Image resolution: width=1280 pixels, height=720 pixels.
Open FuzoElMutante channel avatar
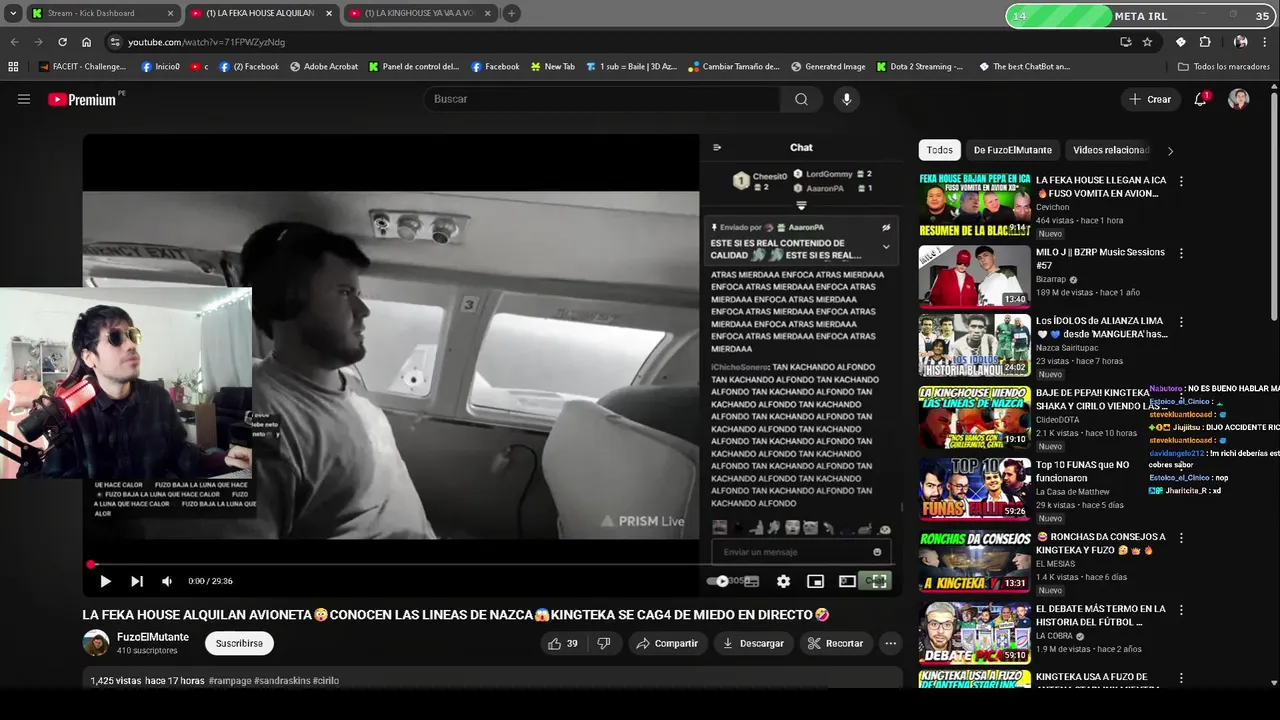[96, 643]
